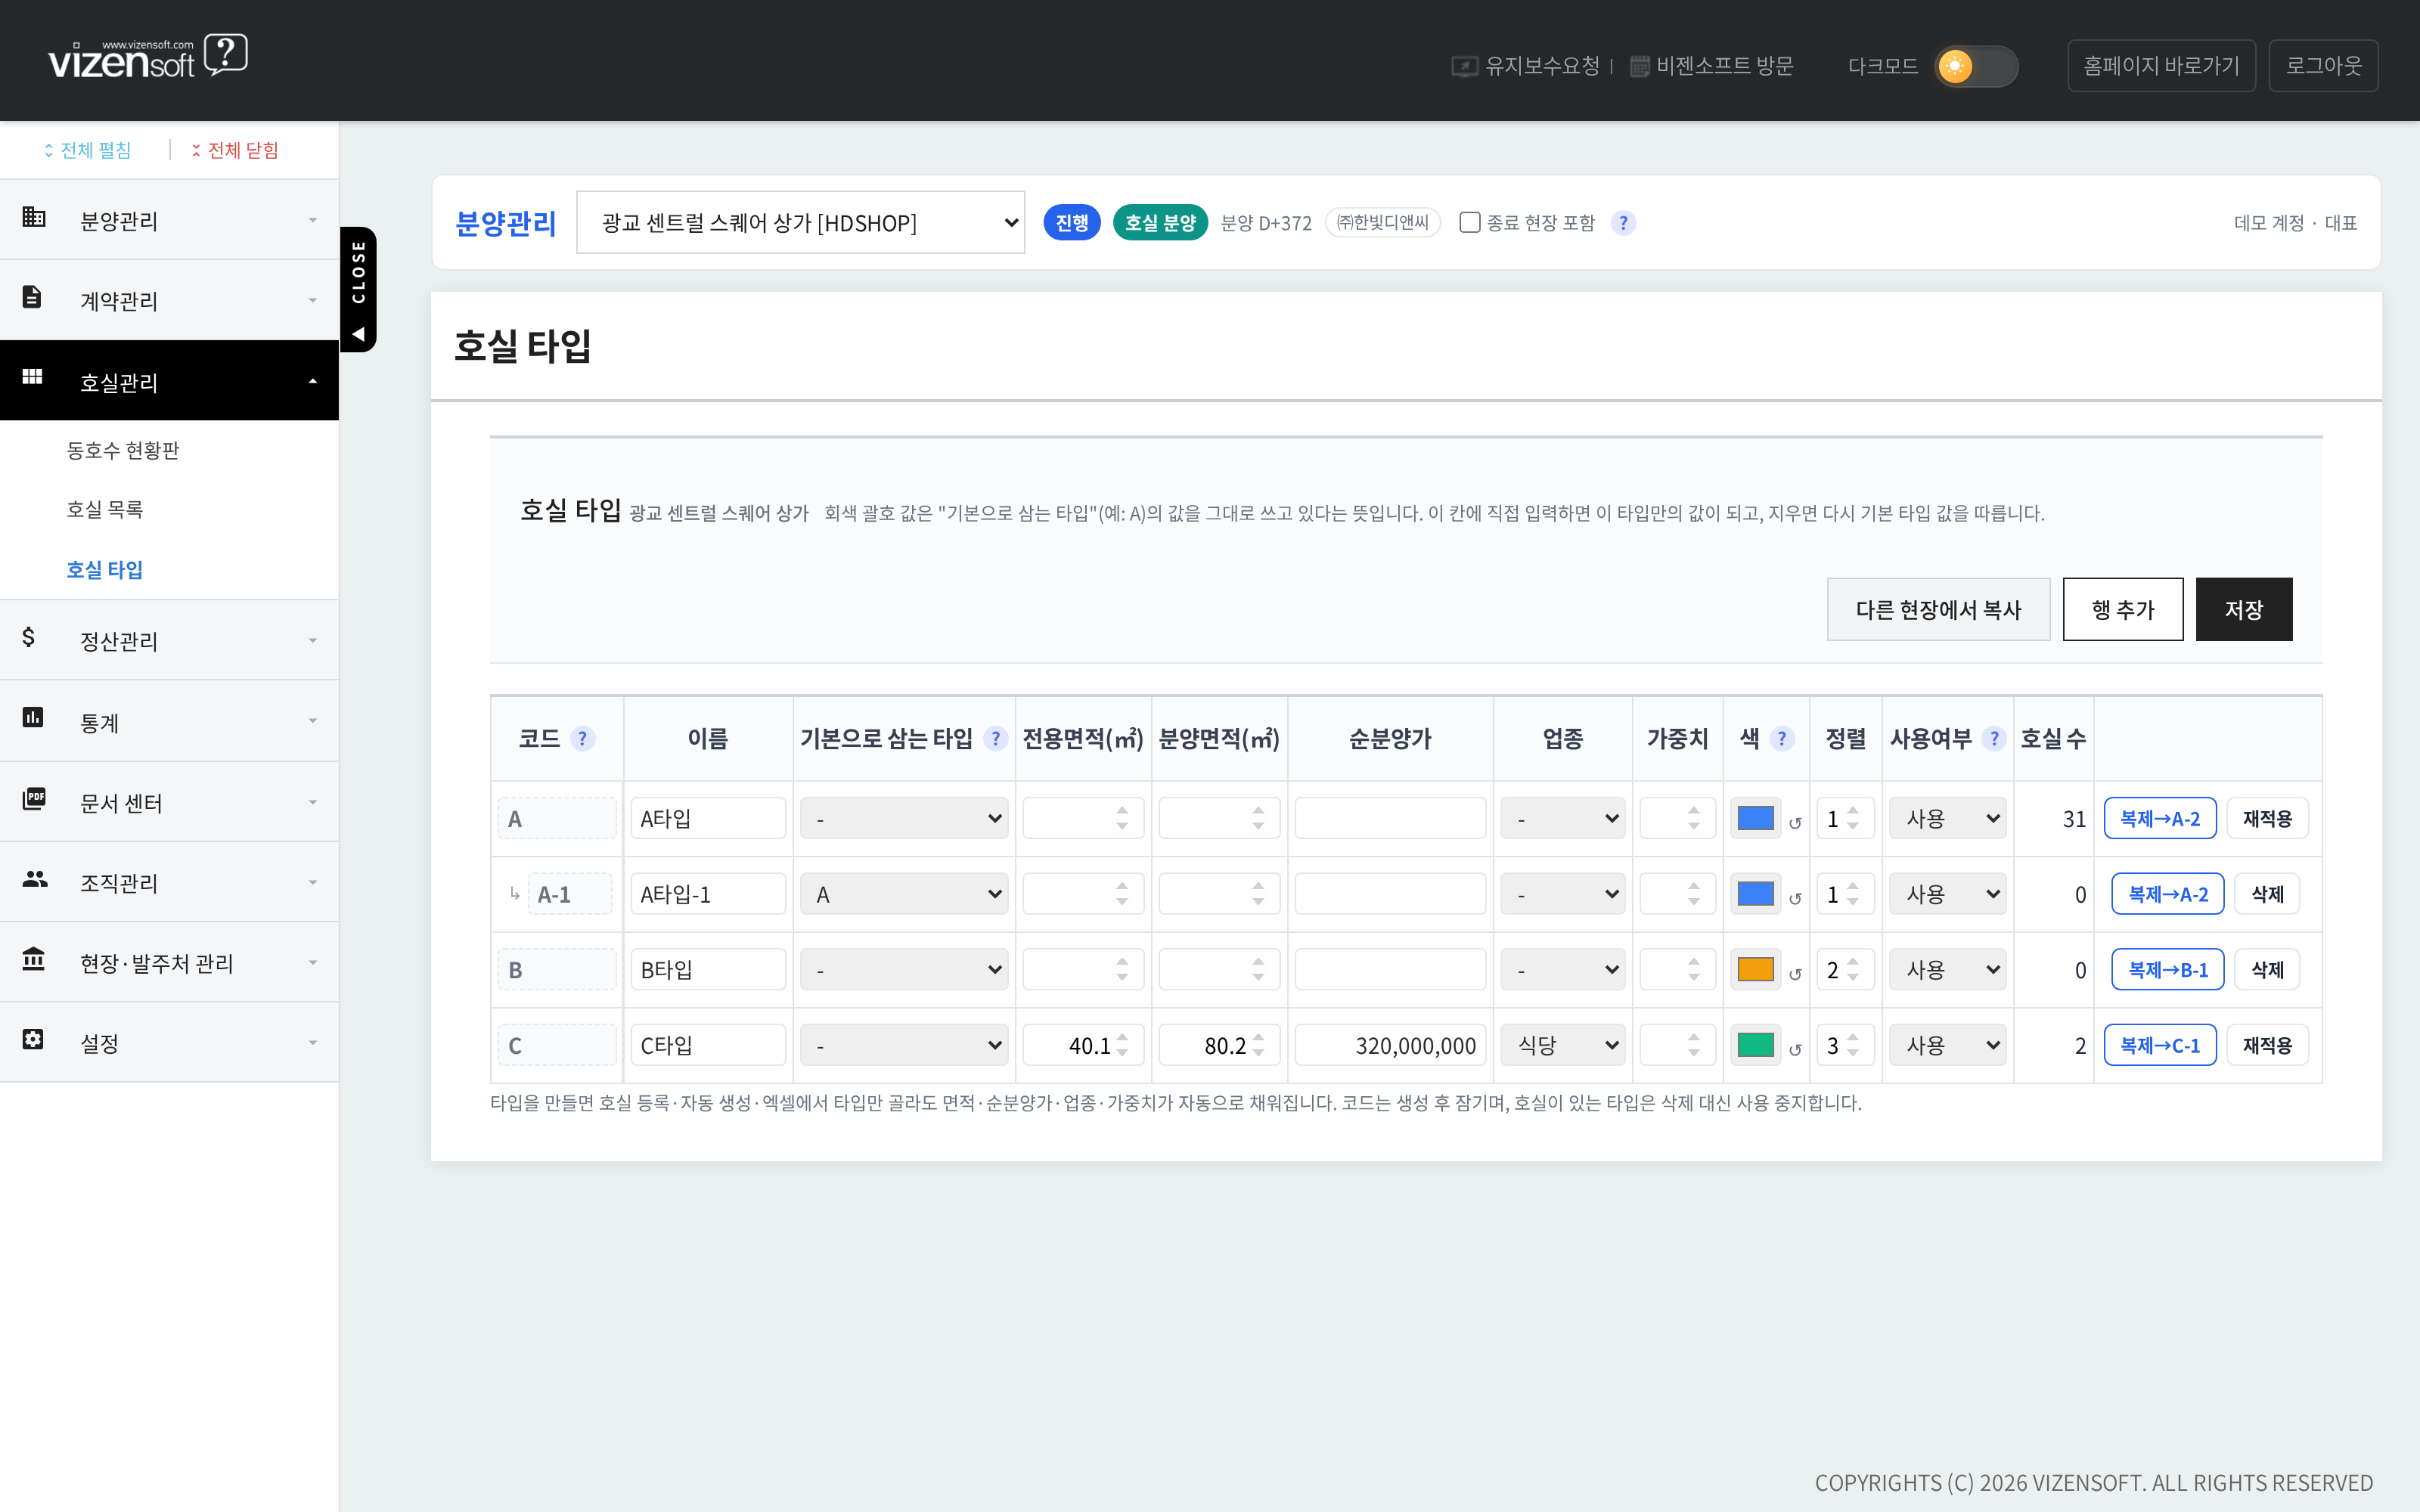Click 분양면적 field showing 80.2
Image resolution: width=2420 pixels, height=1512 pixels.
point(1219,1045)
